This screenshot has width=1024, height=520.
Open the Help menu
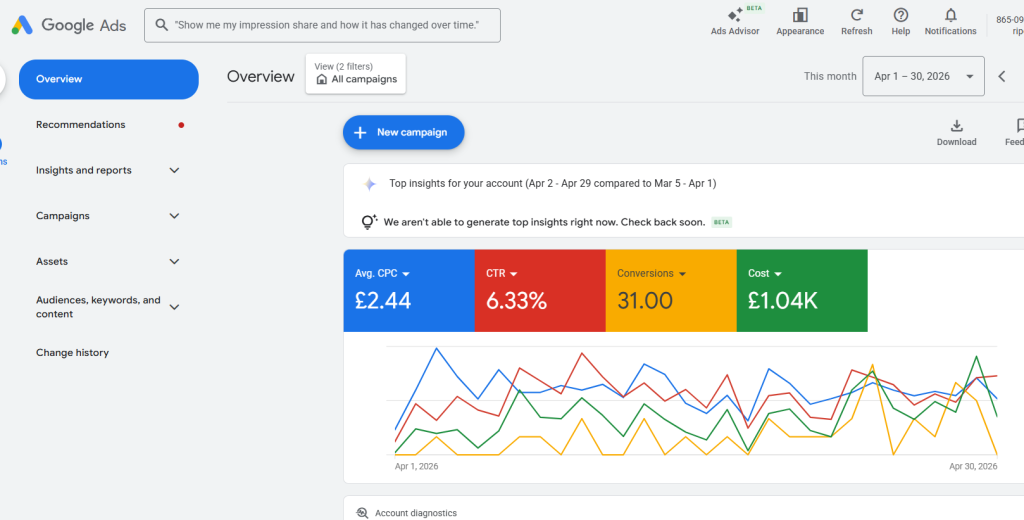[x=901, y=21]
